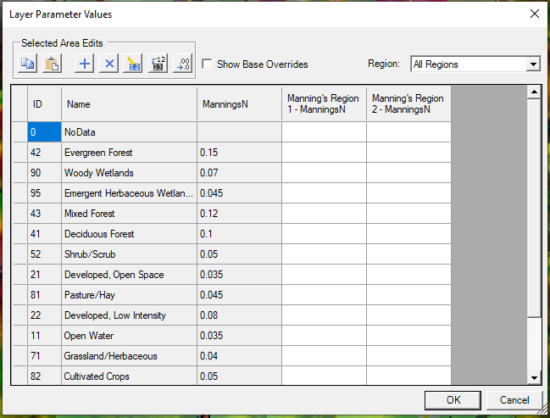This screenshot has width=550, height=418.
Task: Click the Developed, Low Intensity name cell
Action: click(x=129, y=315)
